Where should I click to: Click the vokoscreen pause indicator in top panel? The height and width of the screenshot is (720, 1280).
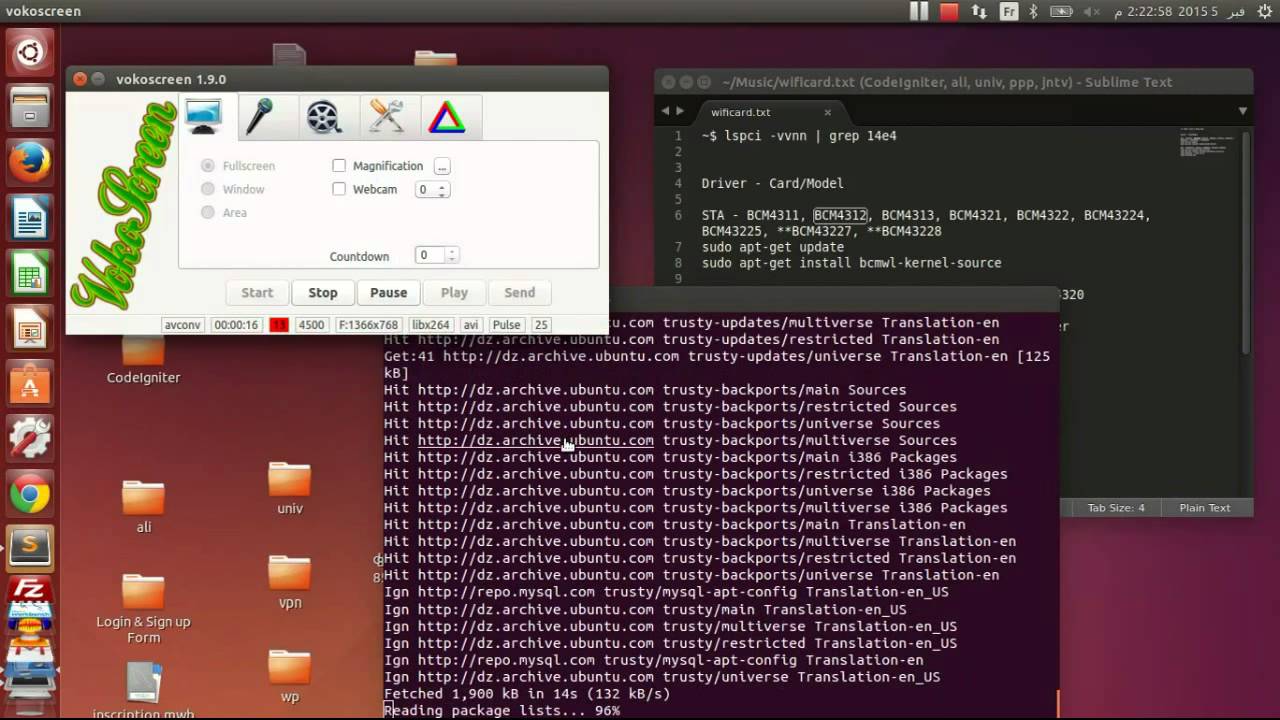point(919,11)
